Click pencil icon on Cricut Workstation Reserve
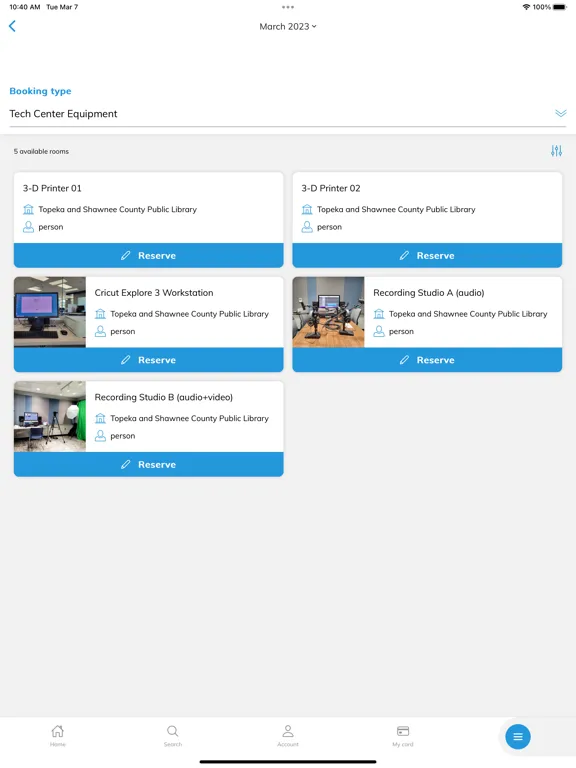Viewport: 576px width, 768px height. pos(126,360)
